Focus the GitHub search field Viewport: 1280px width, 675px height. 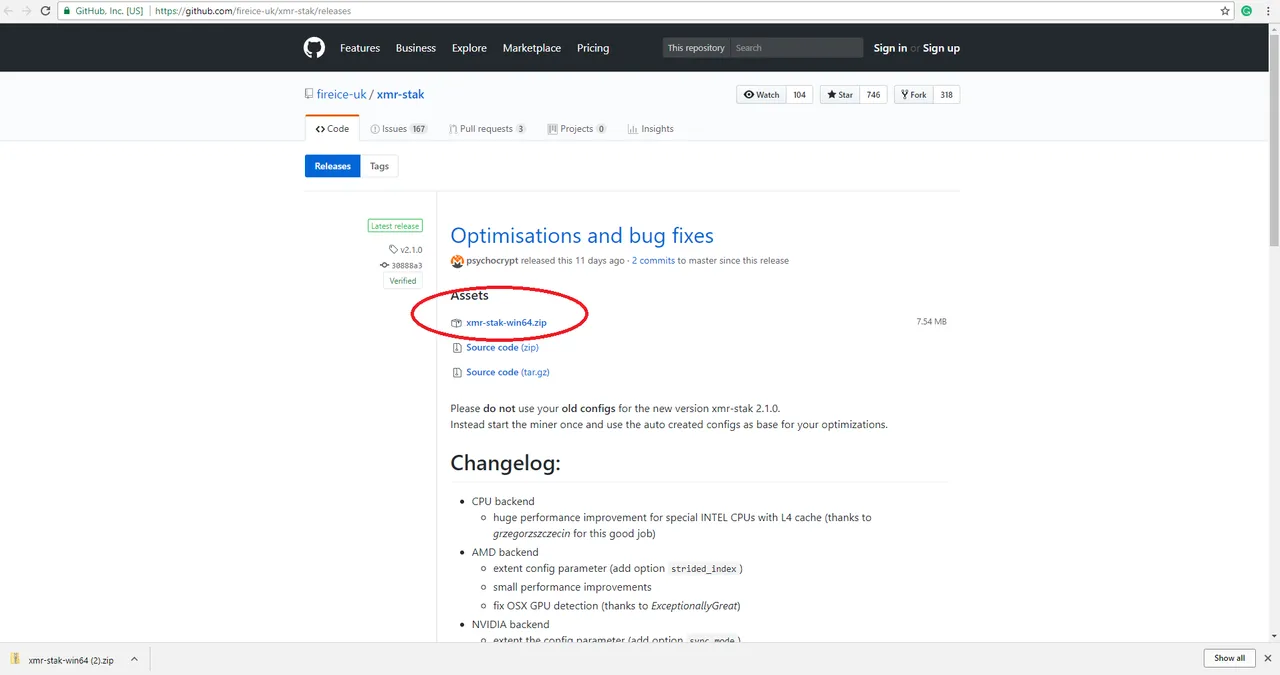point(796,48)
